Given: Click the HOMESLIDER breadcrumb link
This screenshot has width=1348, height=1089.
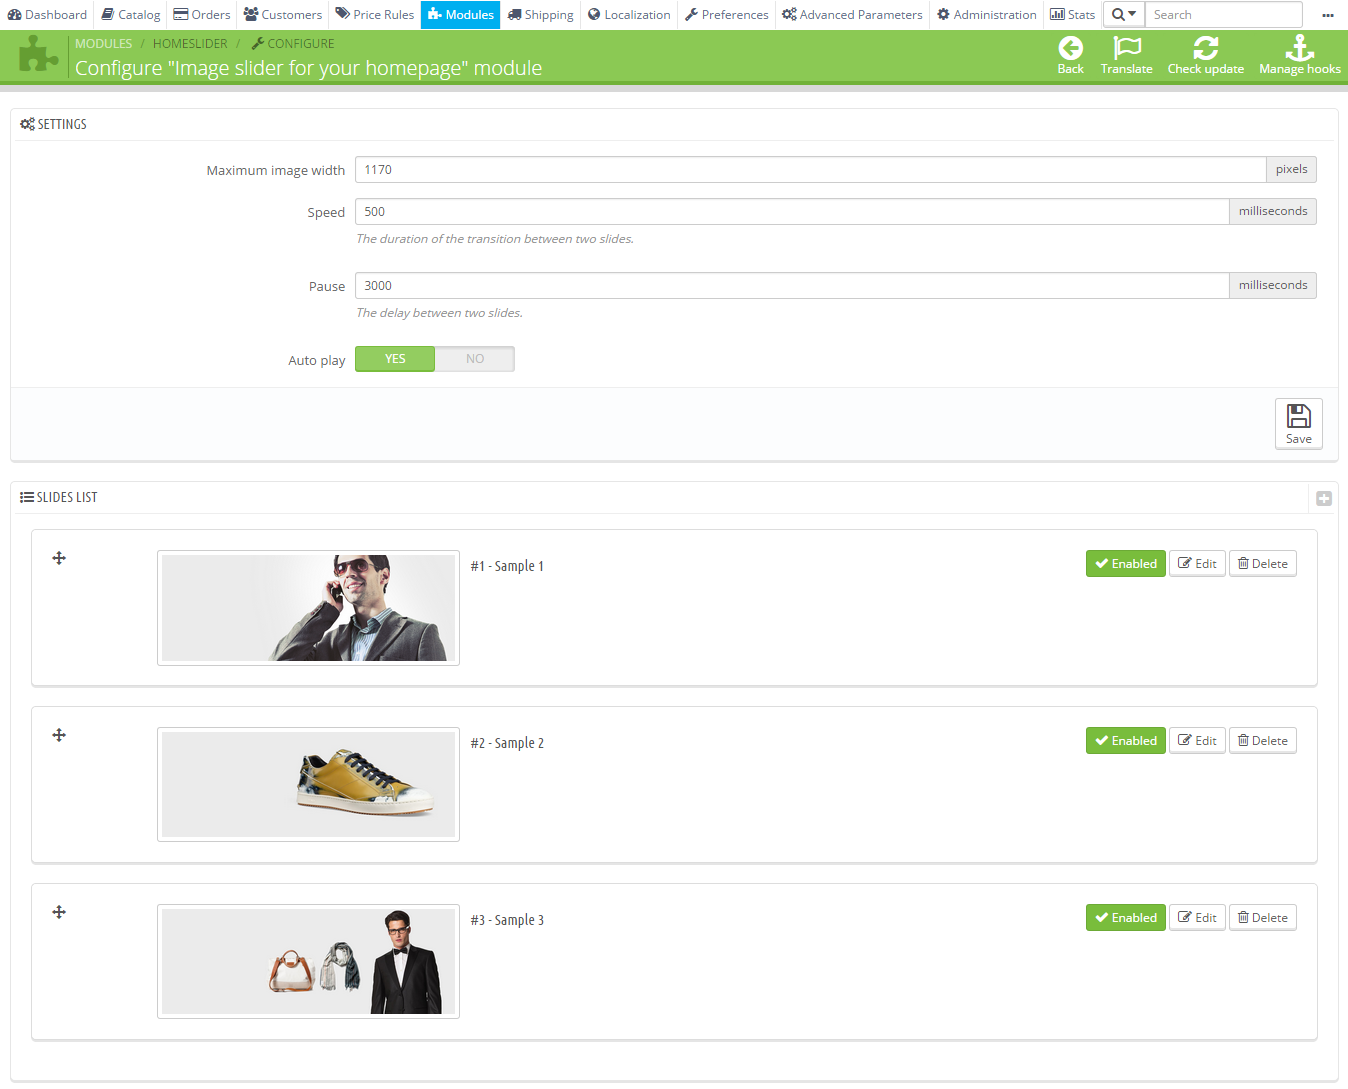Looking at the screenshot, I should [190, 44].
